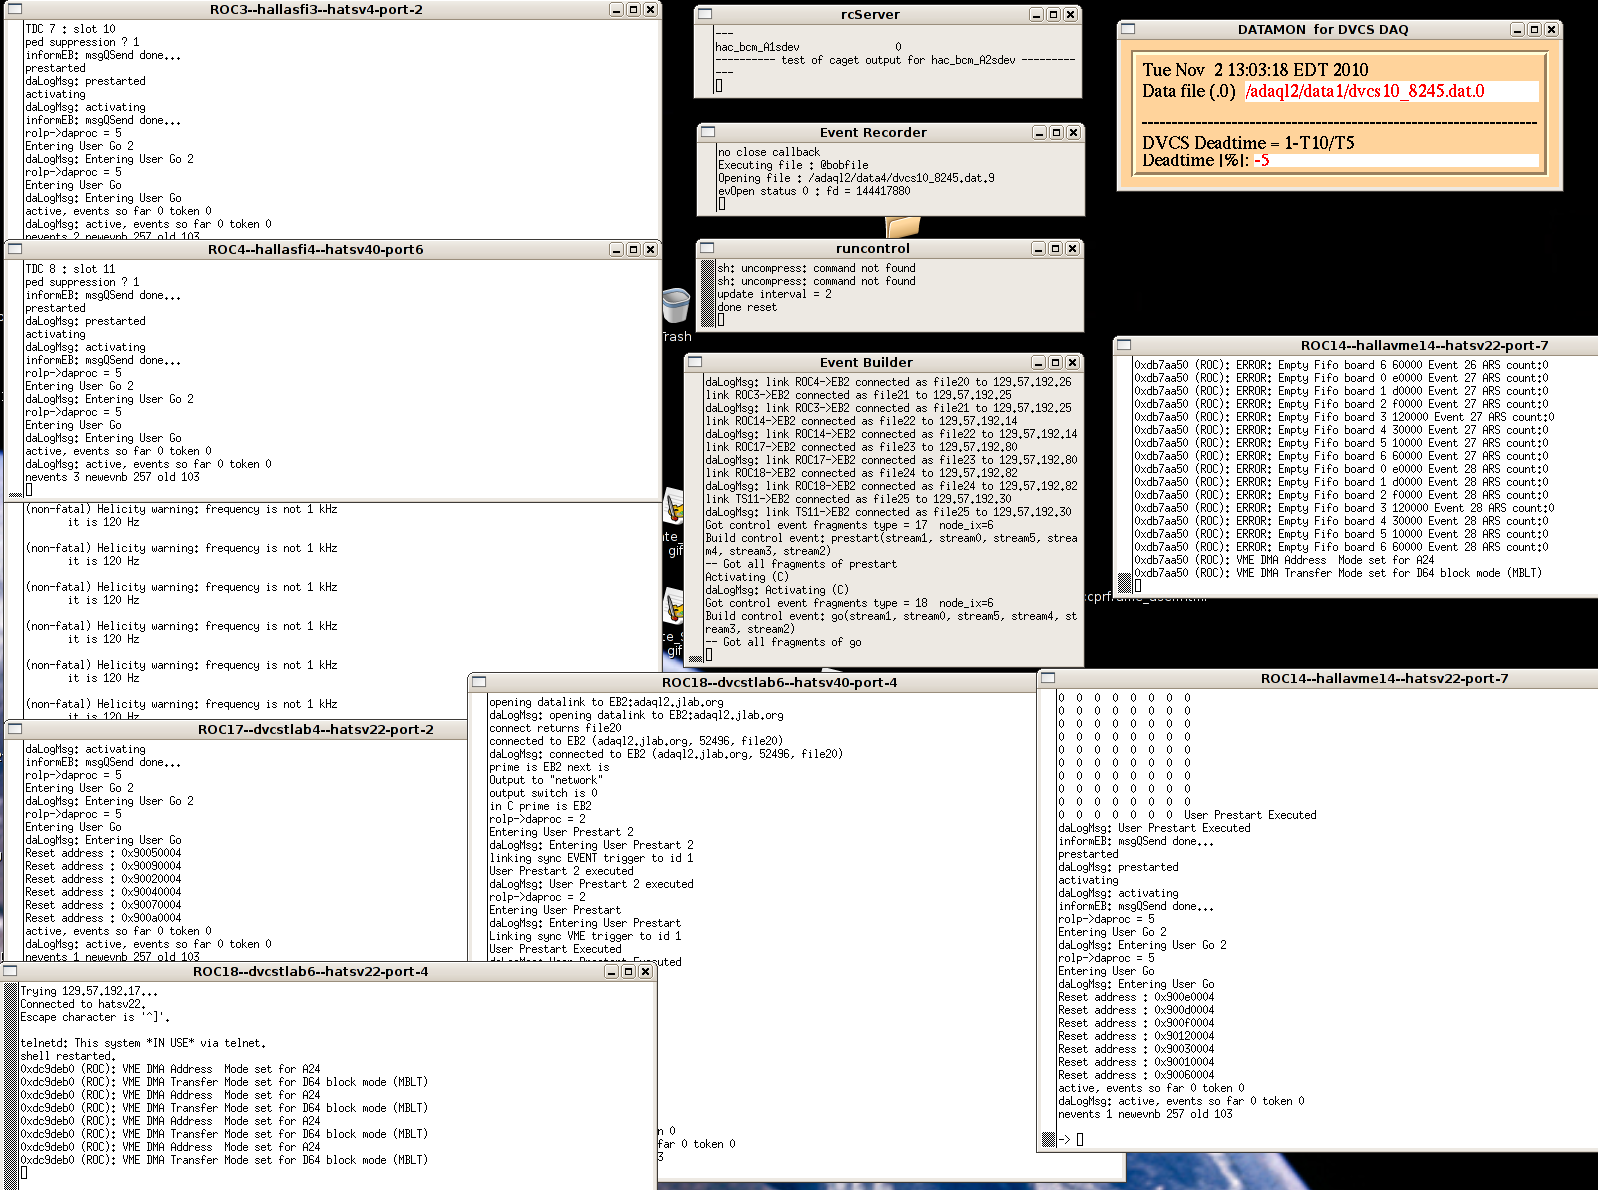Open window menu of rcServer window
The width and height of the screenshot is (1598, 1190).
pos(705,15)
